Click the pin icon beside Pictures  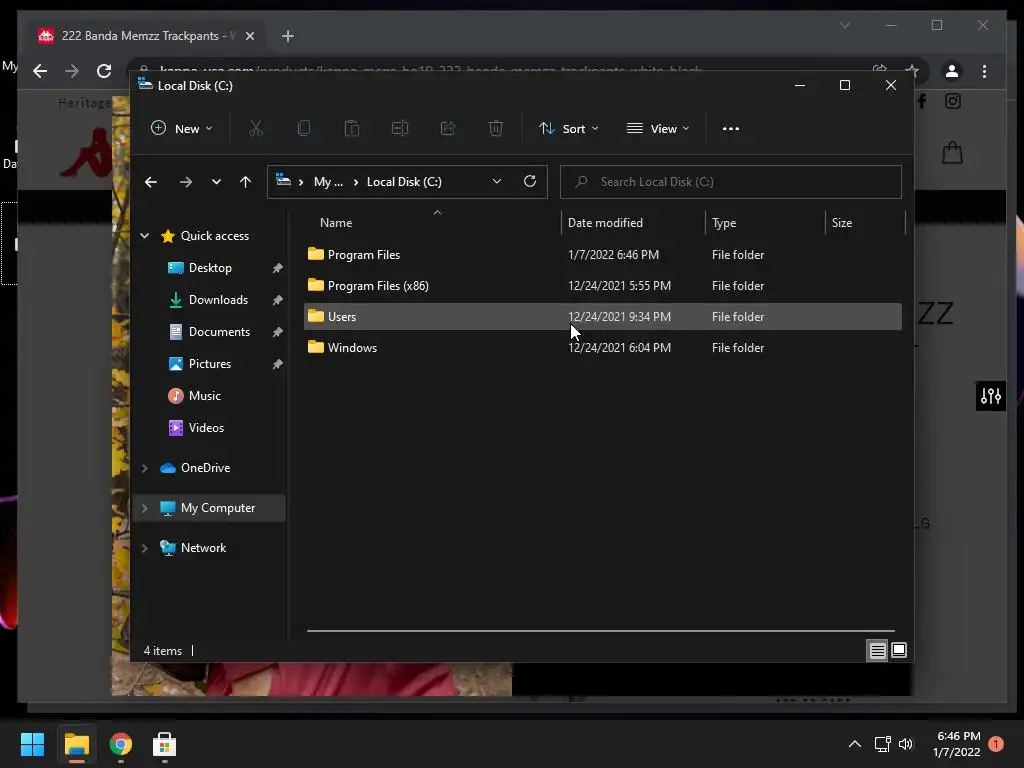278,364
